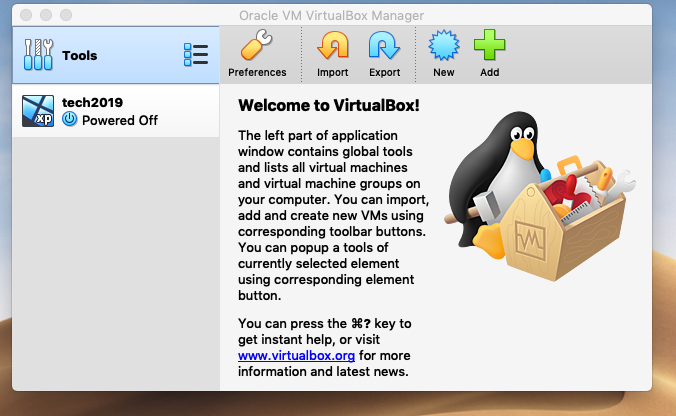Click the Welcome to VirtualBox! heading

click(329, 105)
